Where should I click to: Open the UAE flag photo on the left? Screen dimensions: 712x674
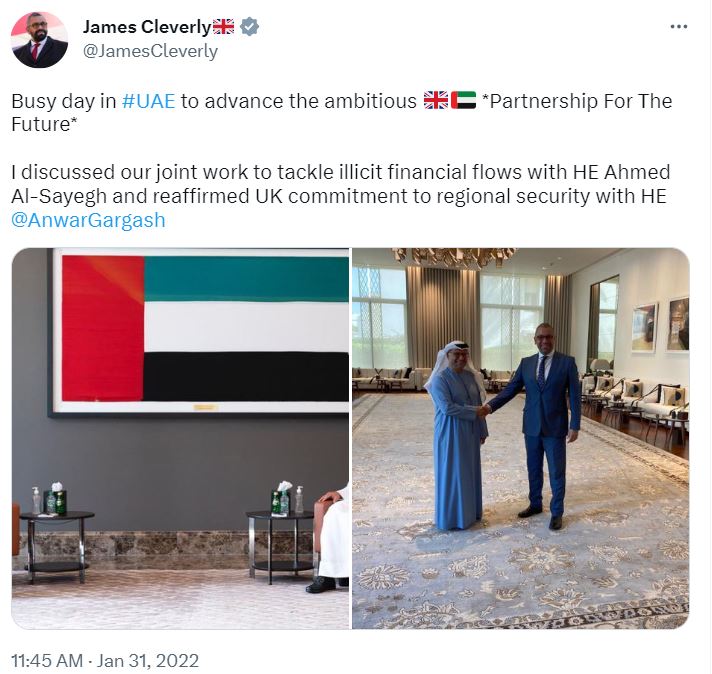point(180,438)
